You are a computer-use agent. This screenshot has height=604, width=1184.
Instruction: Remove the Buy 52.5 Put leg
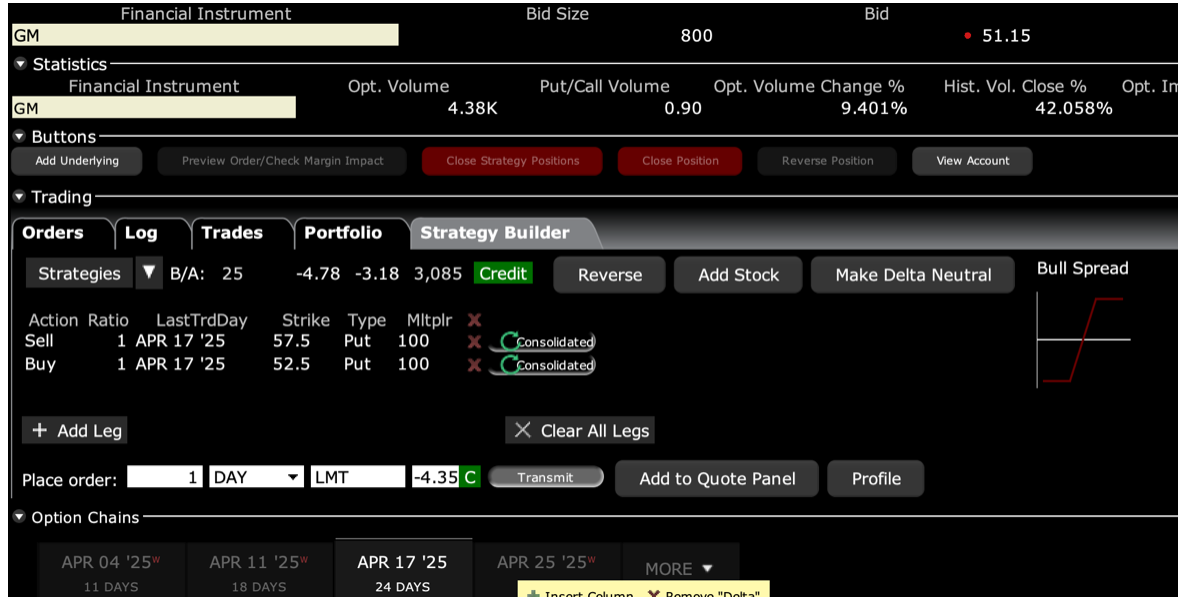[474, 365]
